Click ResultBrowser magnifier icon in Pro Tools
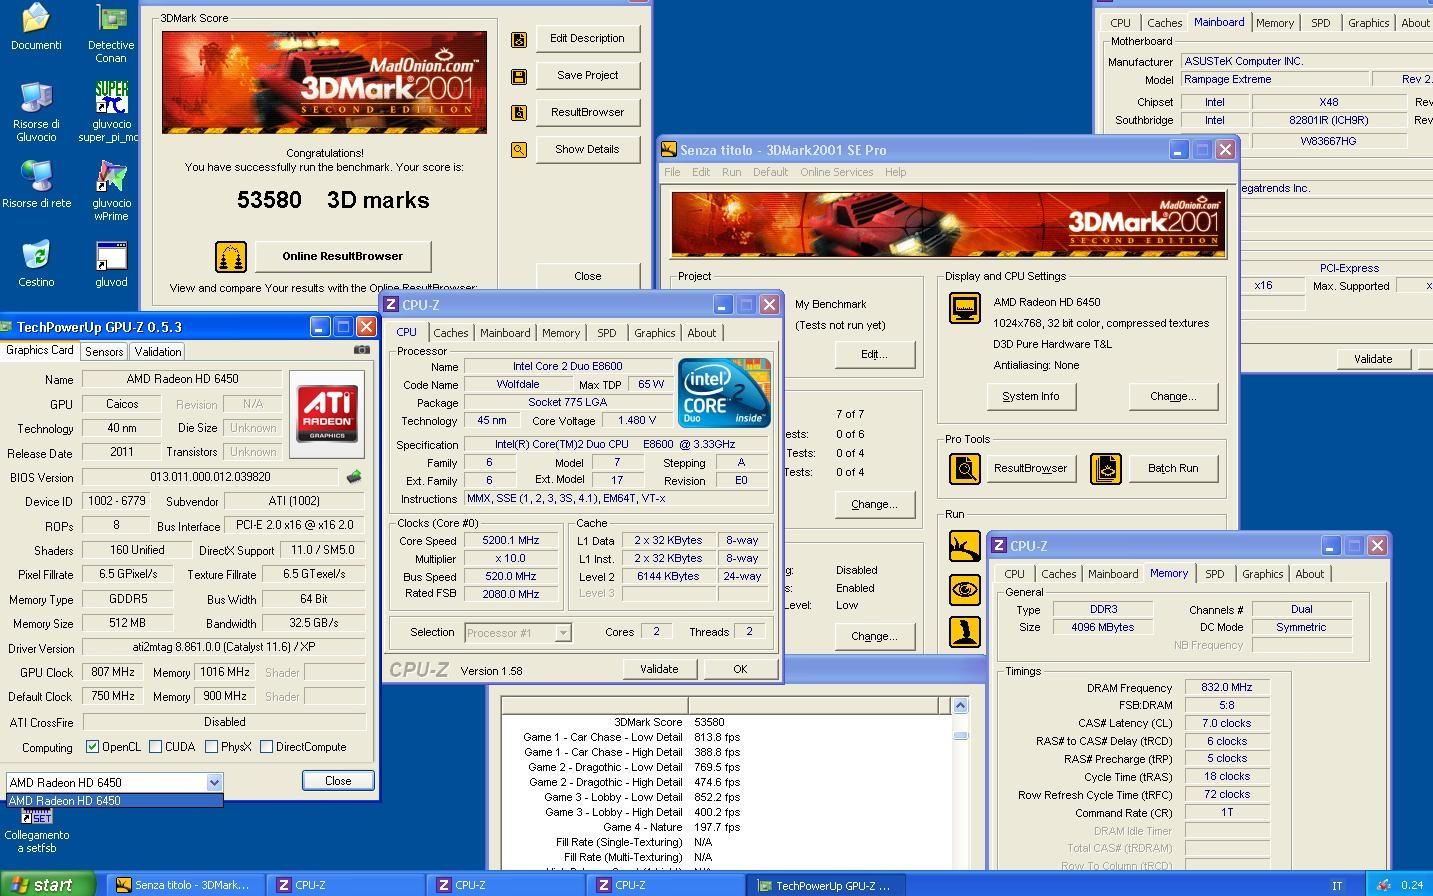This screenshot has height=896, width=1433. click(965, 468)
